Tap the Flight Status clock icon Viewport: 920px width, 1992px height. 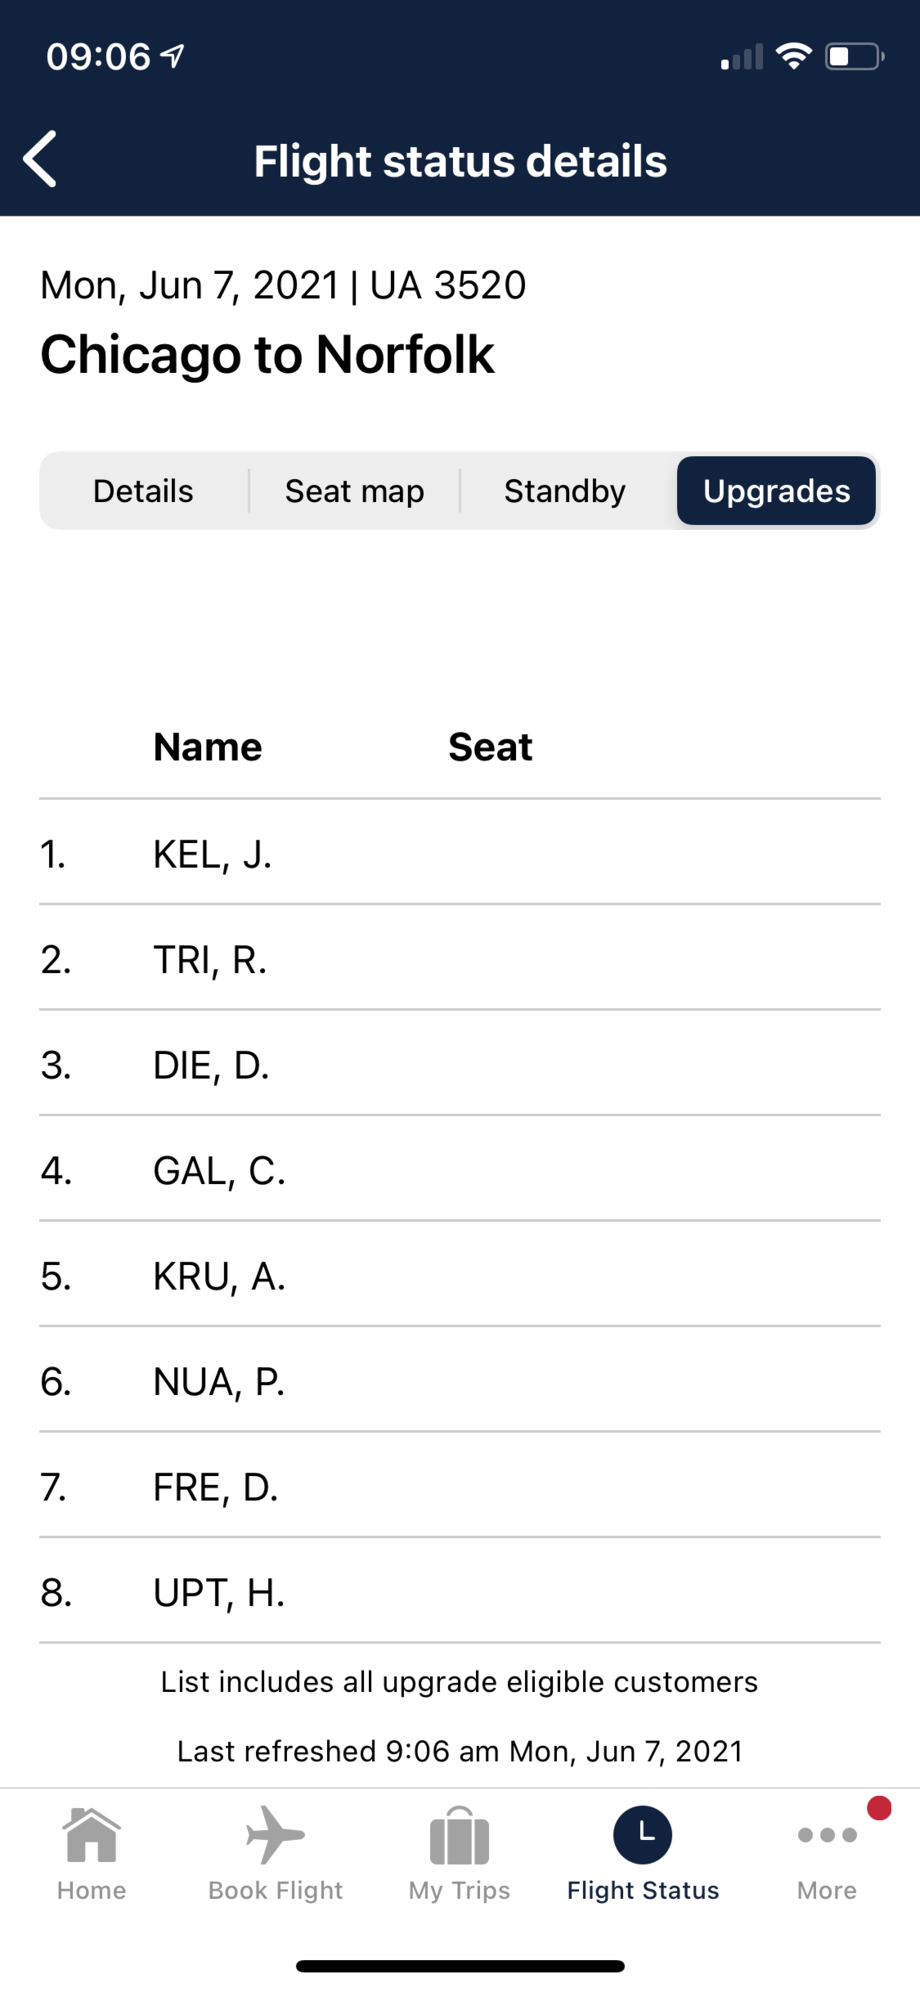[643, 1835]
